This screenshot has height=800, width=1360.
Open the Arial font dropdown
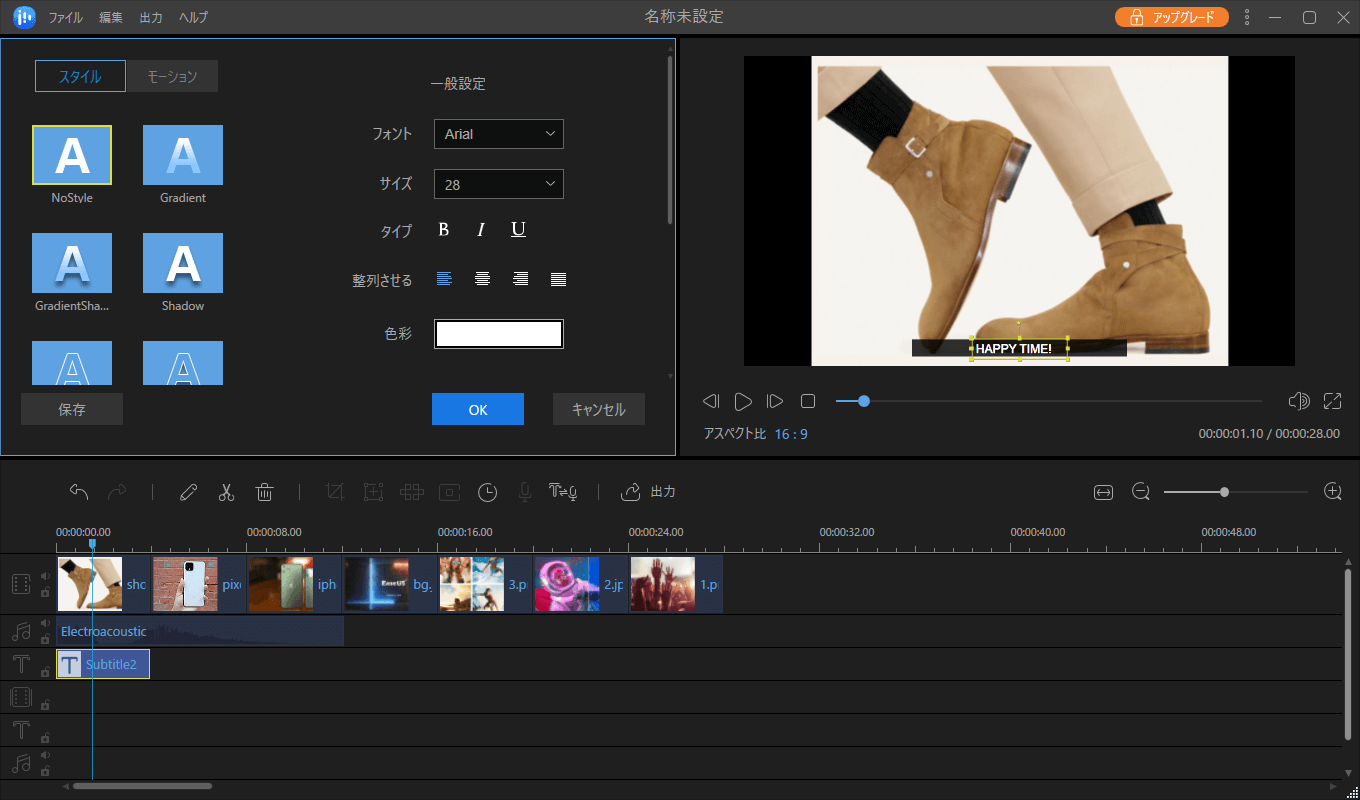pyautogui.click(x=498, y=134)
